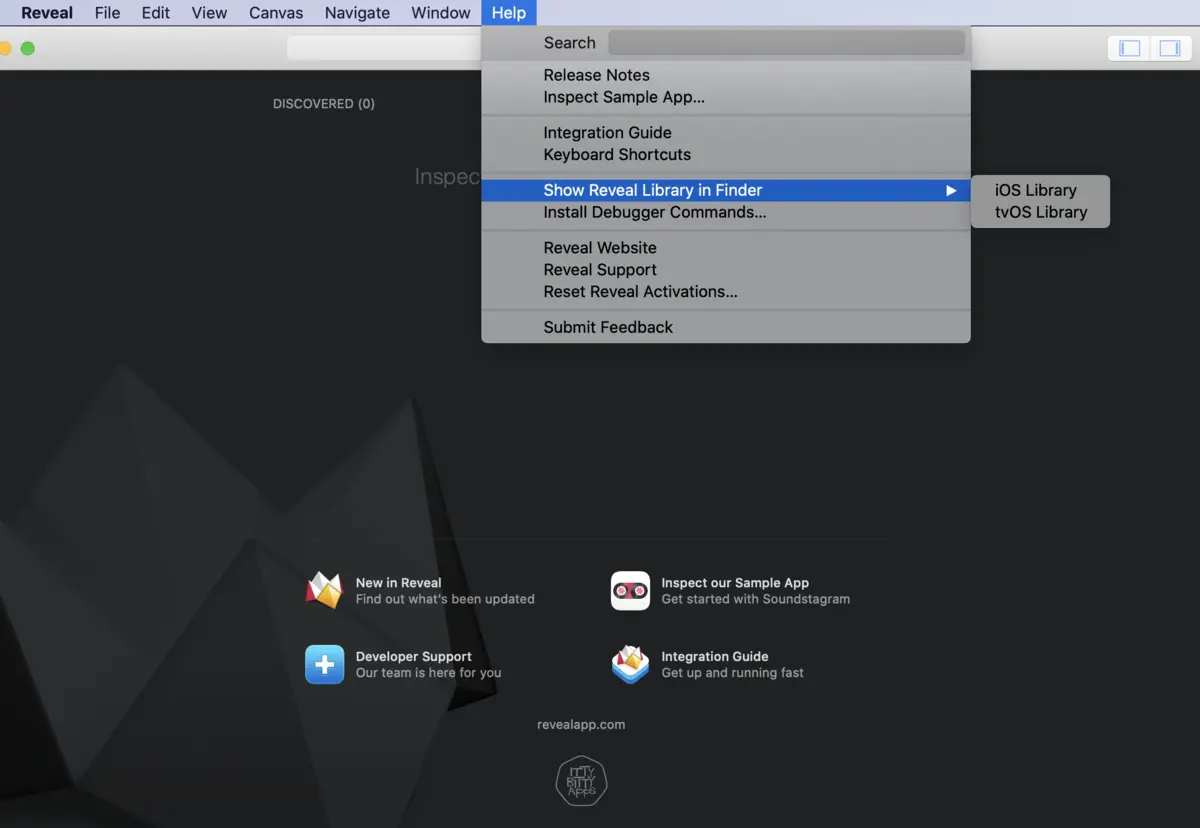Click the New in Reveal icon
1200x828 pixels.
pos(324,590)
